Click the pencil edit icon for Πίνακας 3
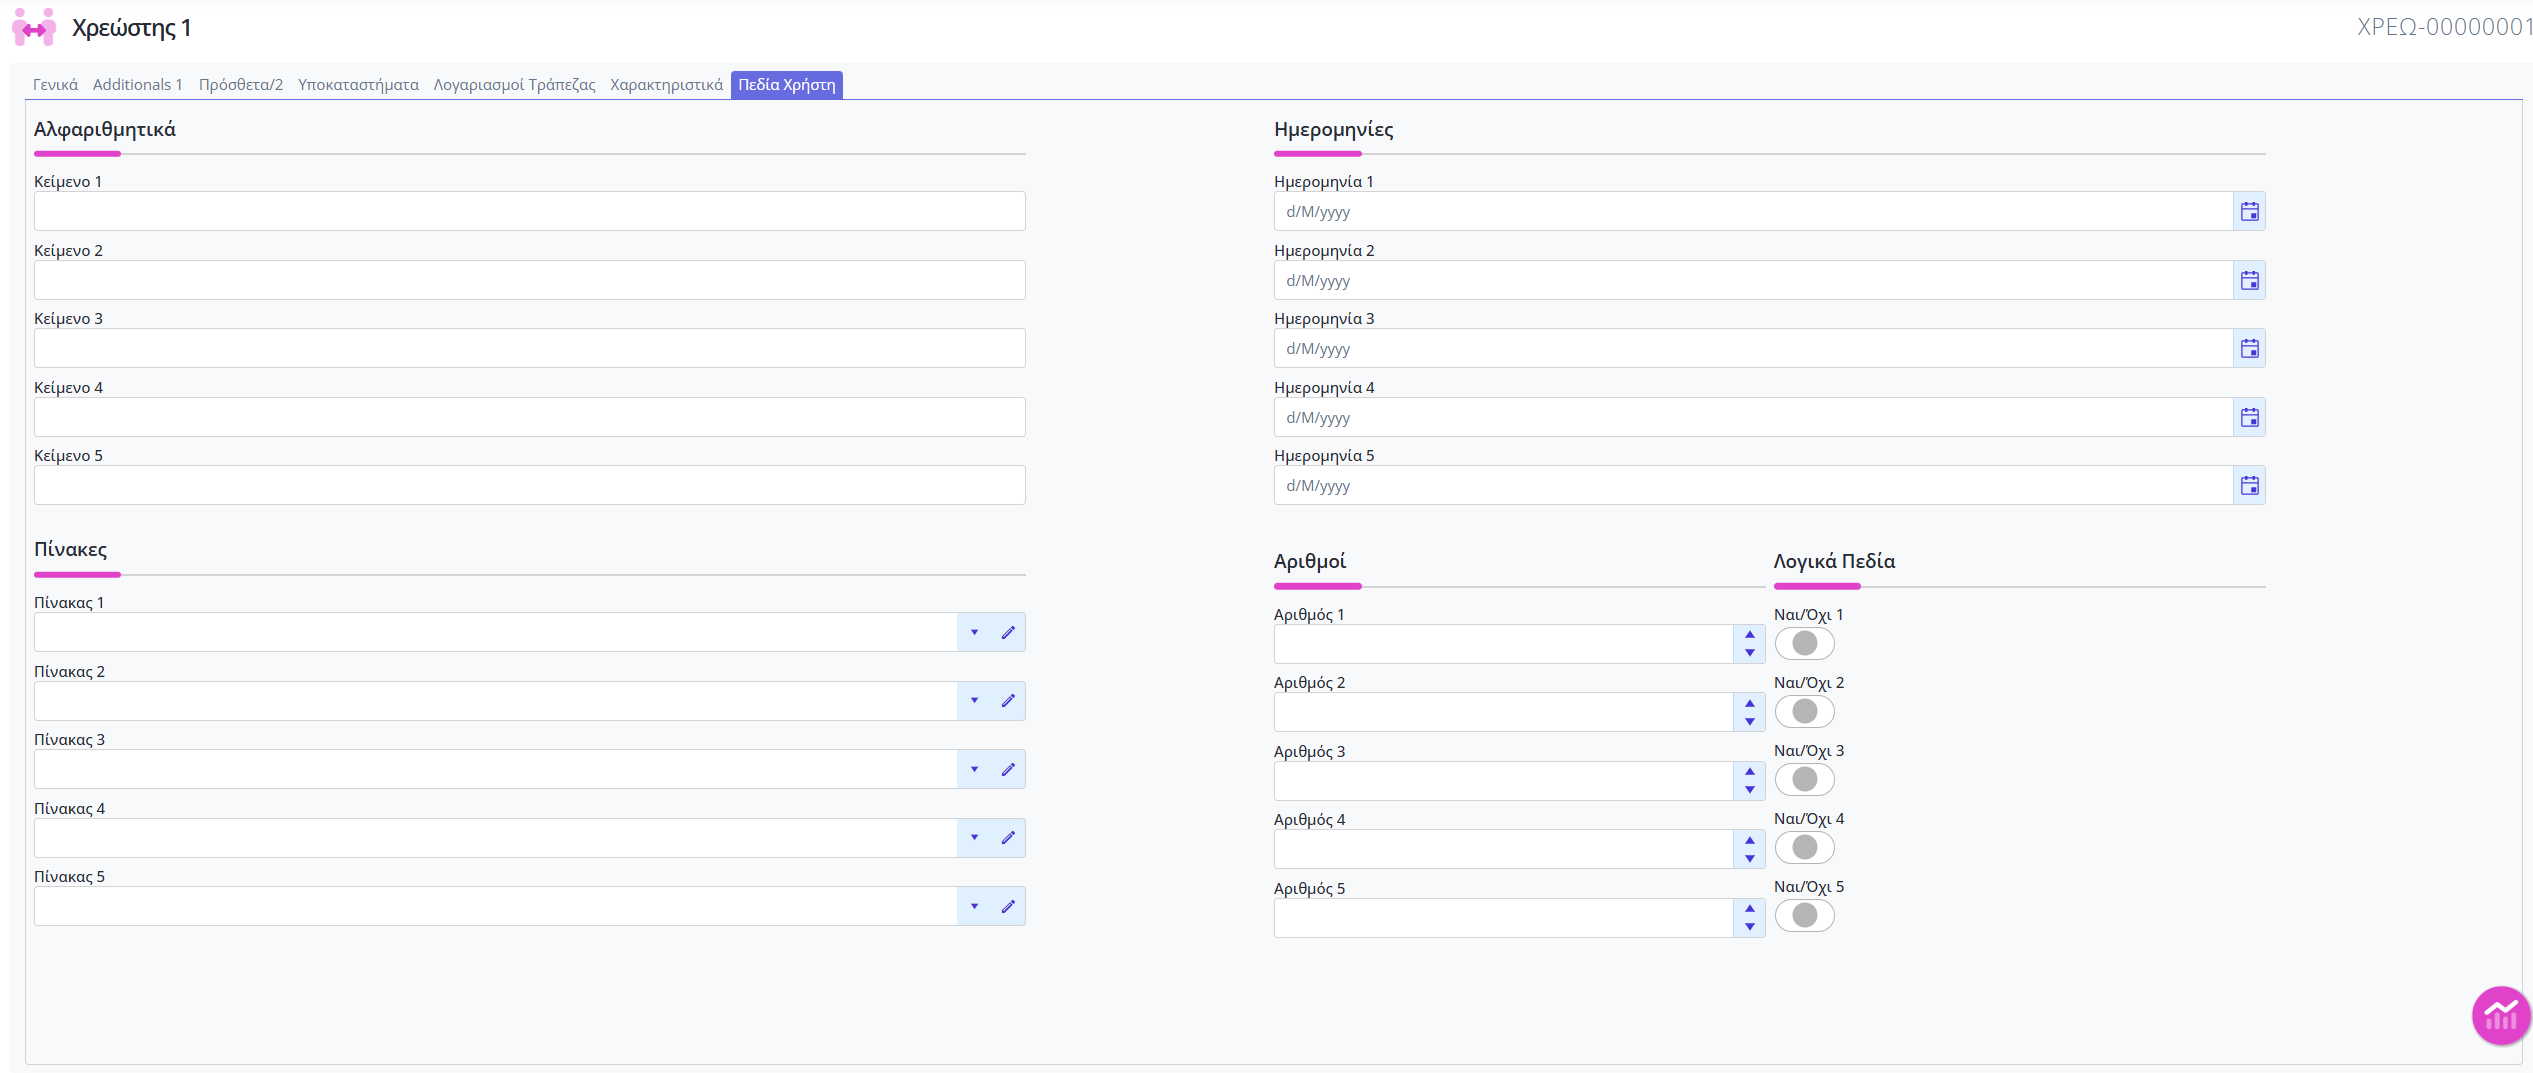The image size is (2533, 1073). (x=1008, y=769)
